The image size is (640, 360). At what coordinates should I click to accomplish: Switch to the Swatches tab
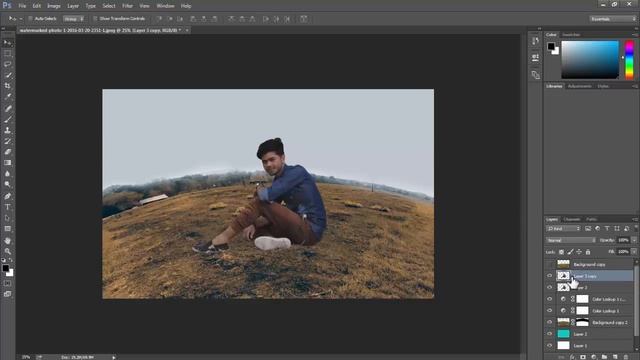(571, 35)
